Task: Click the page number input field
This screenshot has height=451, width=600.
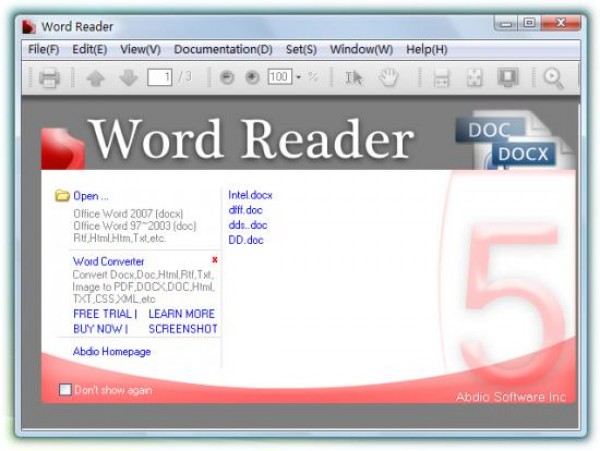Action: click(x=160, y=77)
